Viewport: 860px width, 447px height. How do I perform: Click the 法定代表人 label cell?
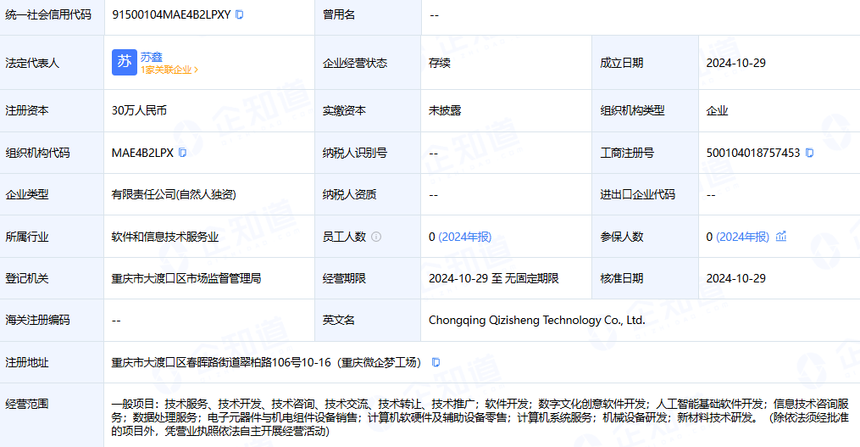tap(52, 63)
